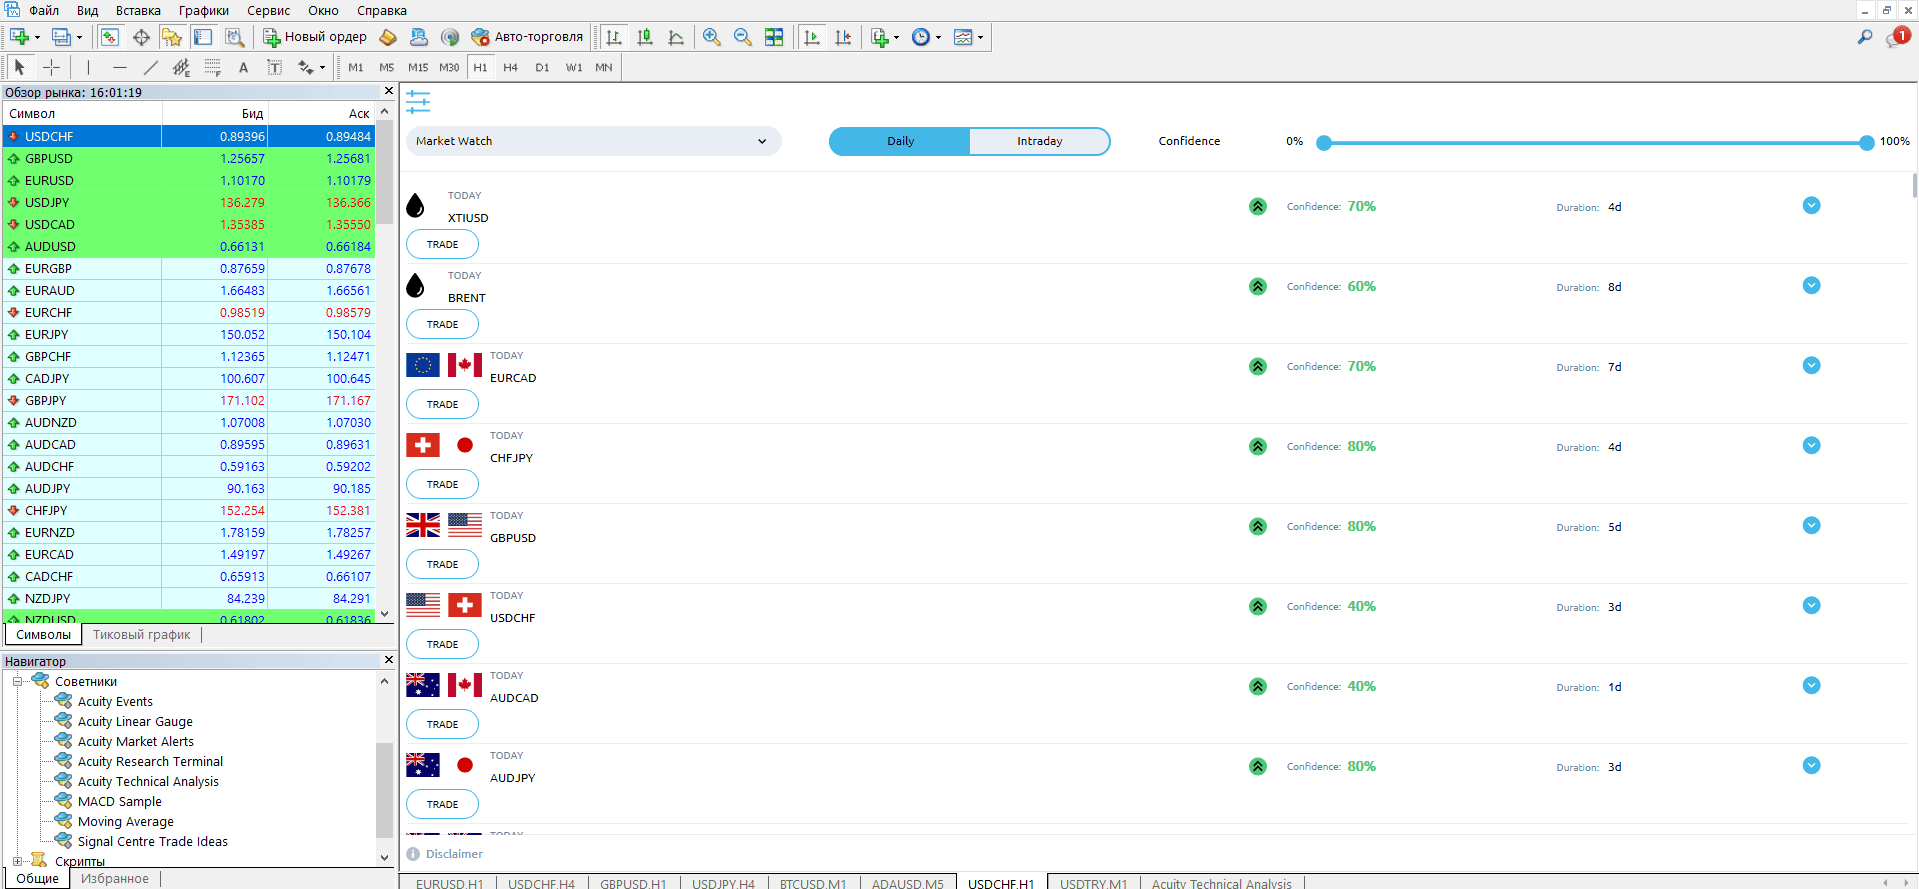Viewport: 1919px width, 889px height.
Task: Zoom in the chart
Action: click(x=711, y=37)
